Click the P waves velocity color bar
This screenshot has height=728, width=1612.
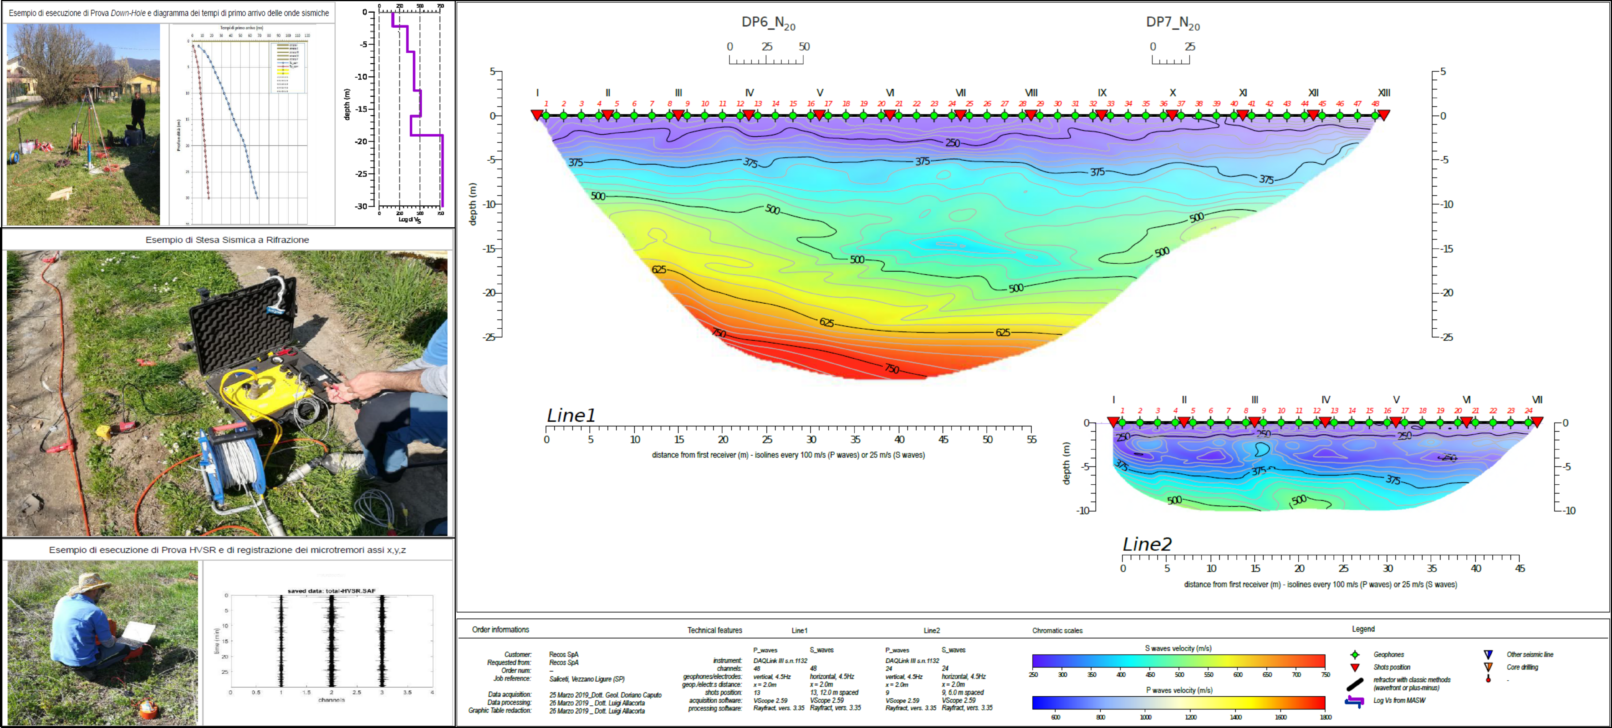1179,703
